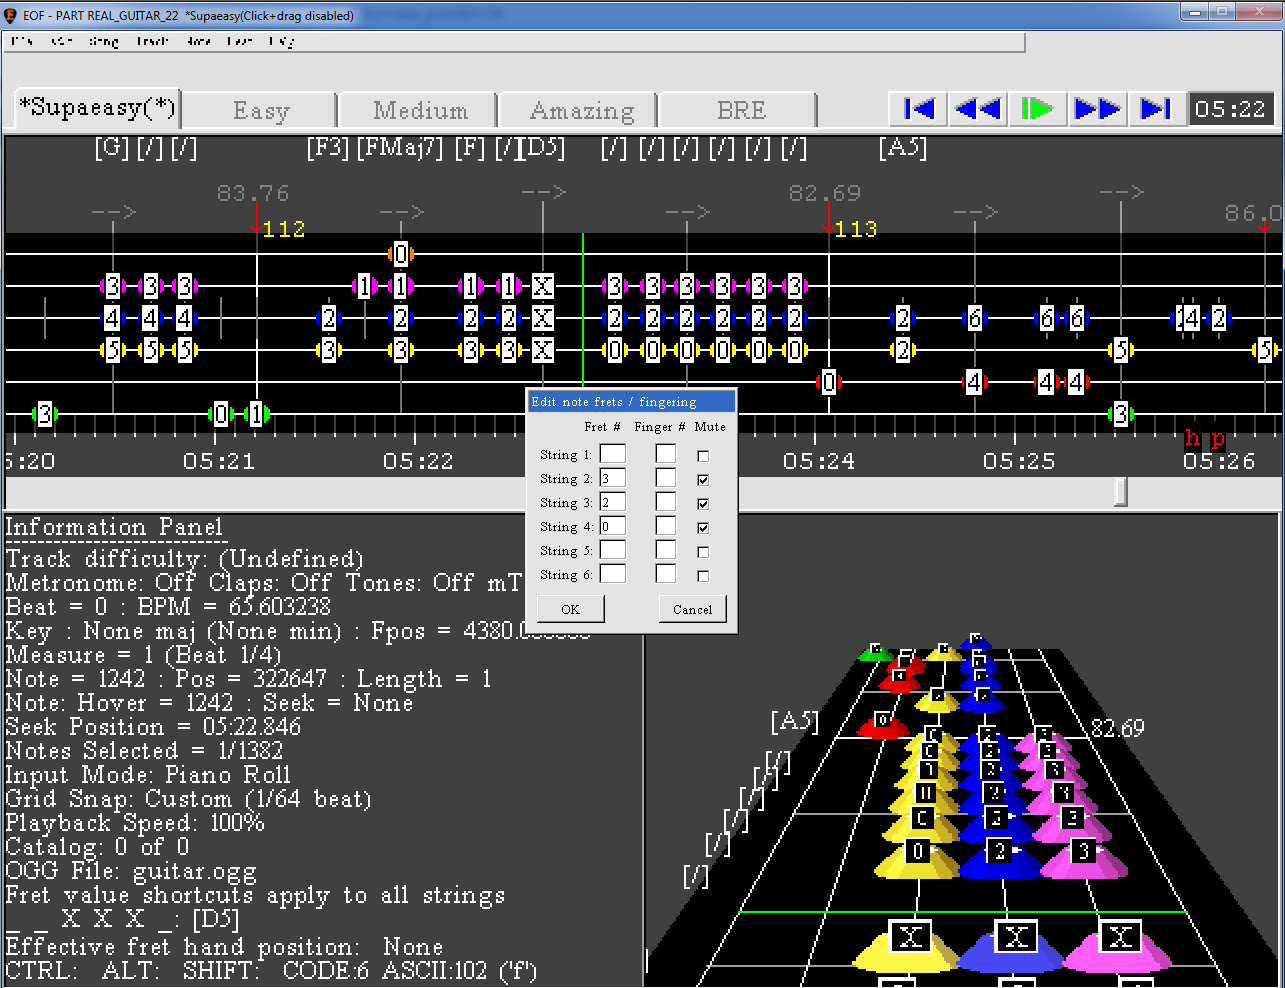The width and height of the screenshot is (1285, 988).
Task: Uncheck Mute for String 2
Action: click(703, 480)
